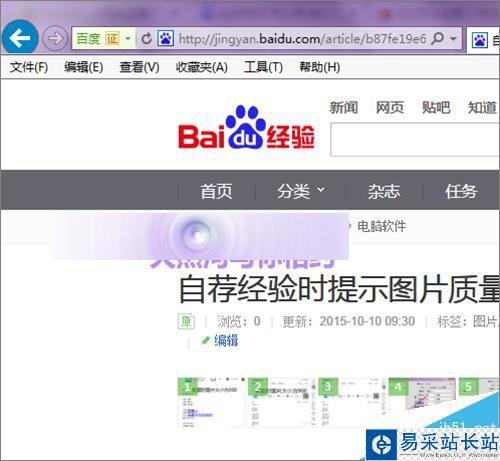500x461 pixels.
Task: Open the 工具(T) menu
Action: (x=263, y=67)
